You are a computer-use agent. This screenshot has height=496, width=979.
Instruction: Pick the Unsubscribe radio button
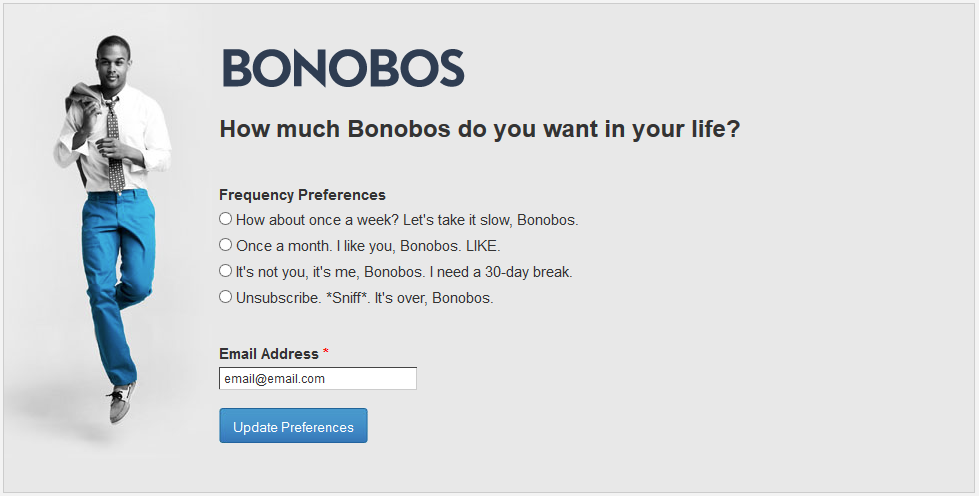coord(226,297)
